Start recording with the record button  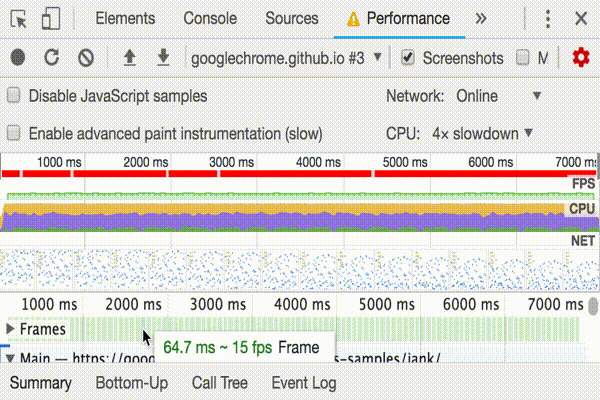[x=18, y=58]
